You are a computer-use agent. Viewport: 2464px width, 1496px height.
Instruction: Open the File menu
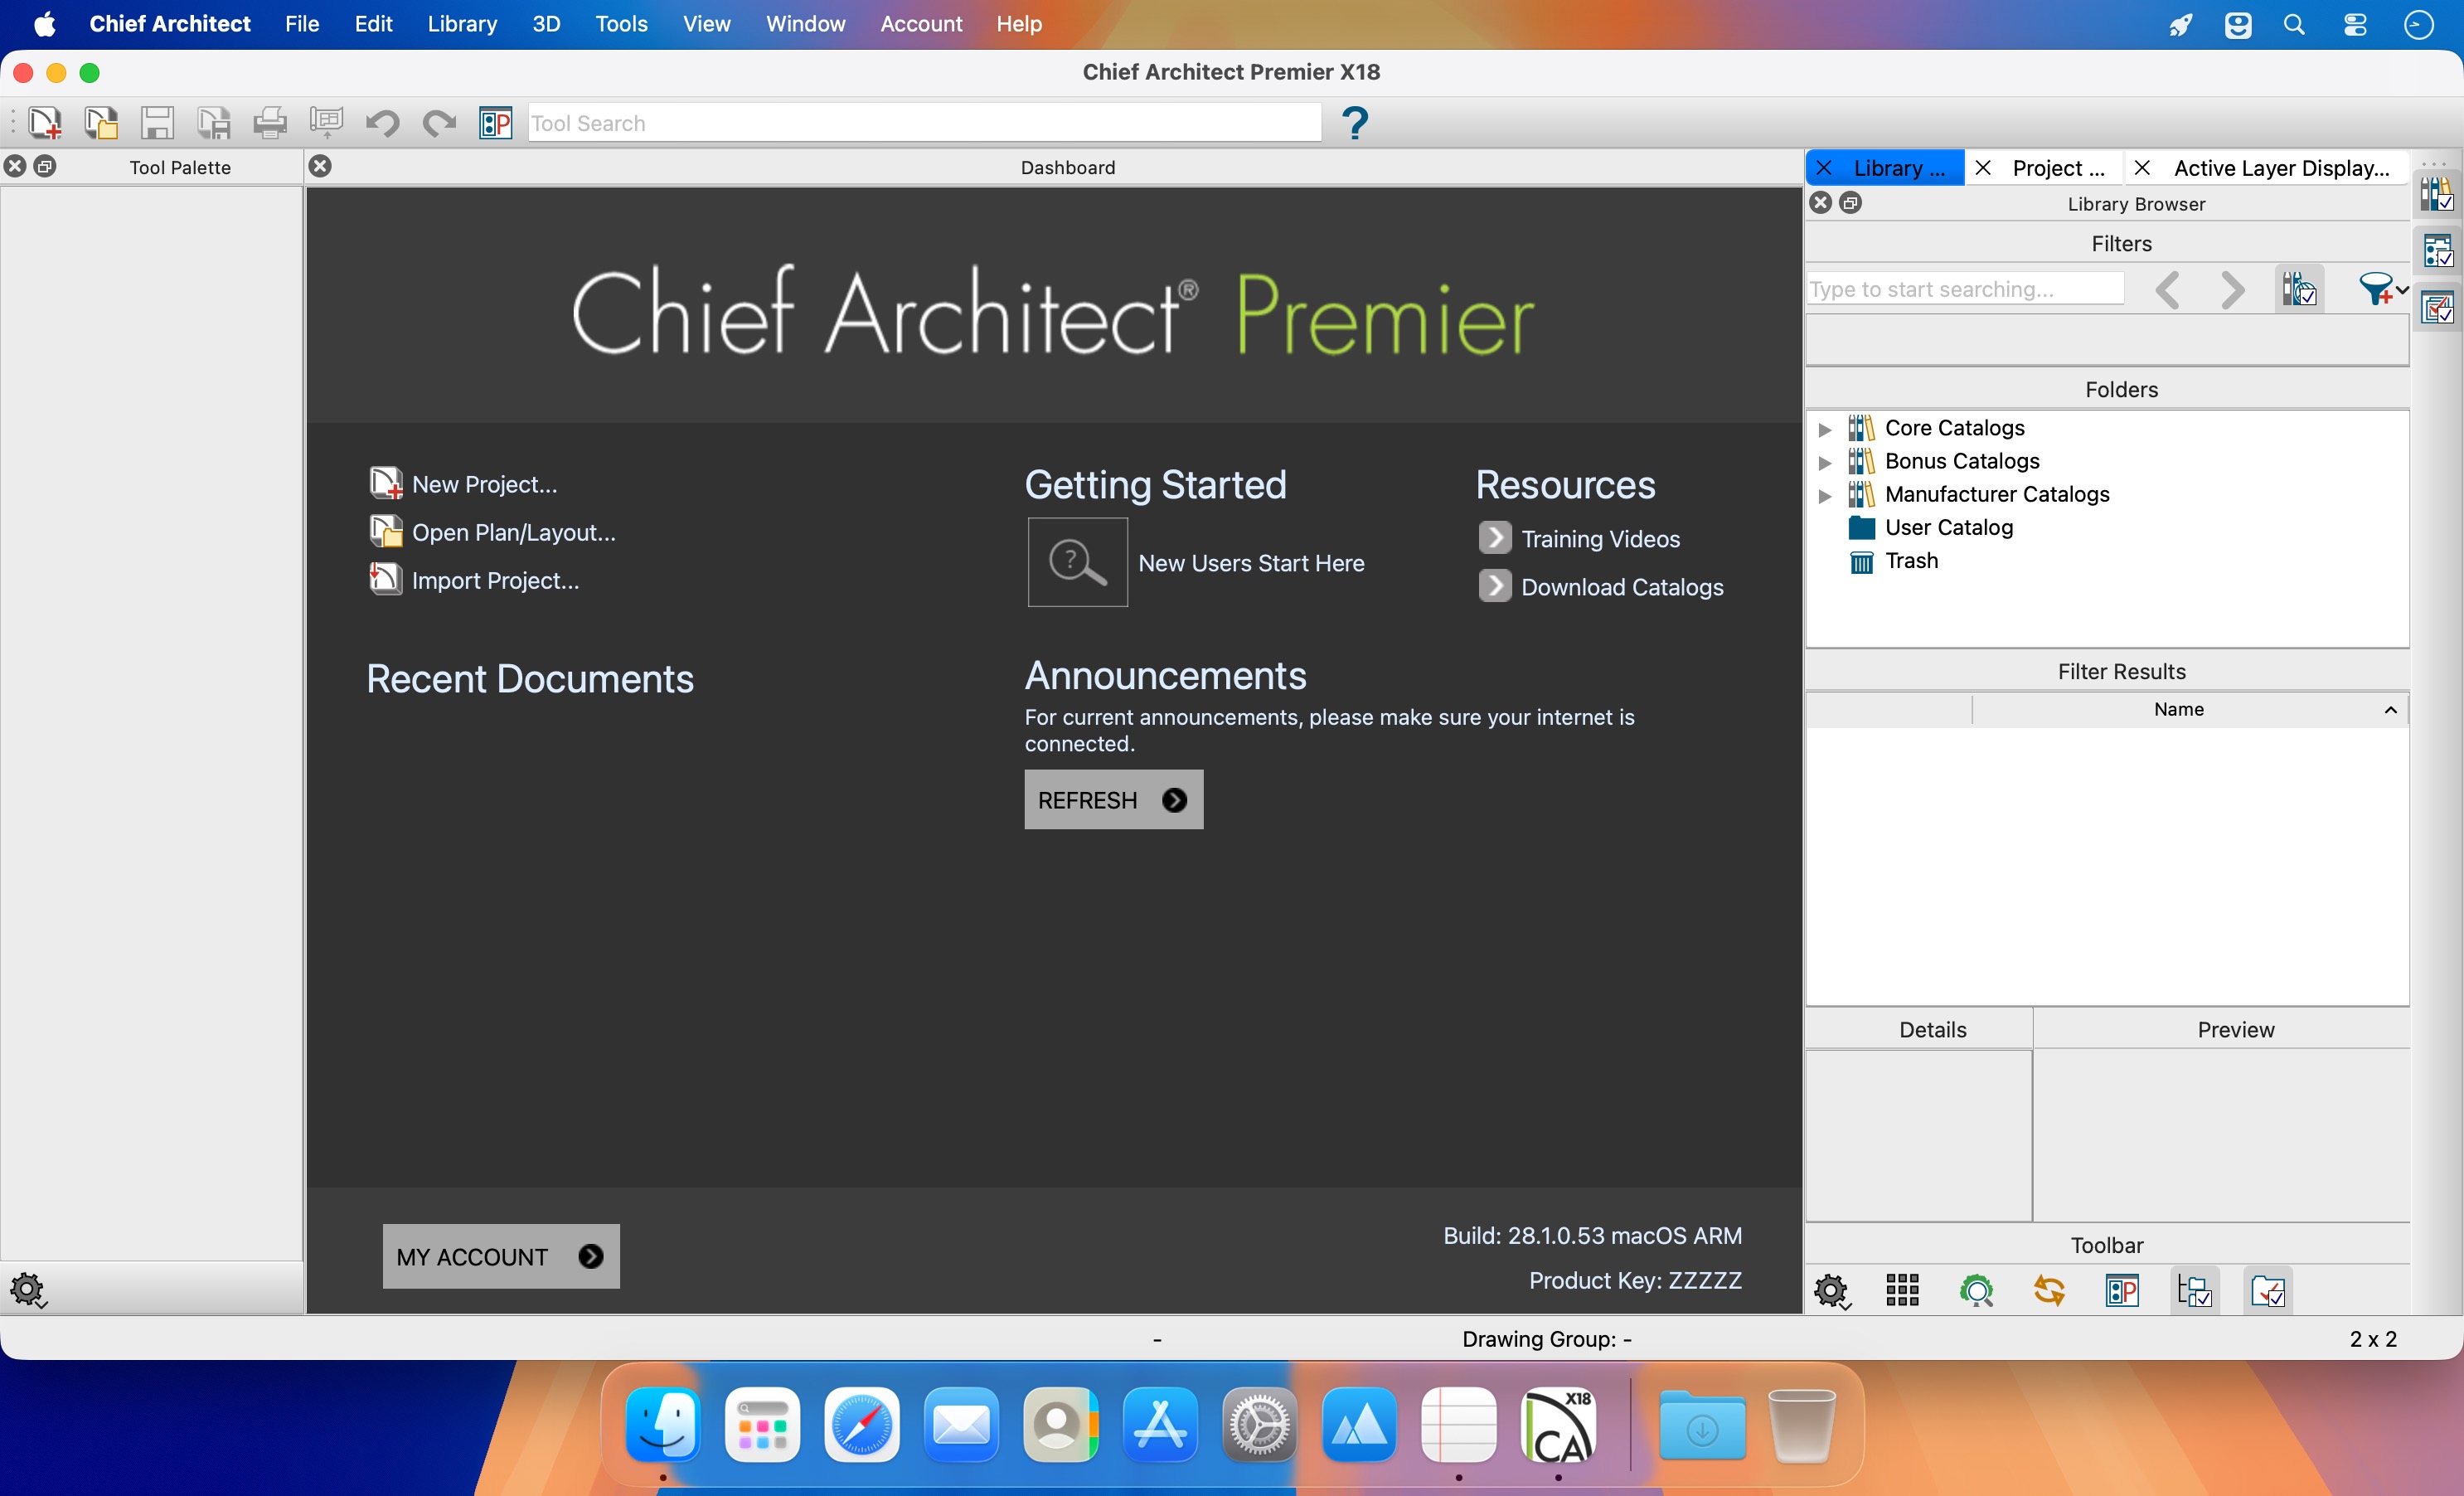(x=302, y=24)
